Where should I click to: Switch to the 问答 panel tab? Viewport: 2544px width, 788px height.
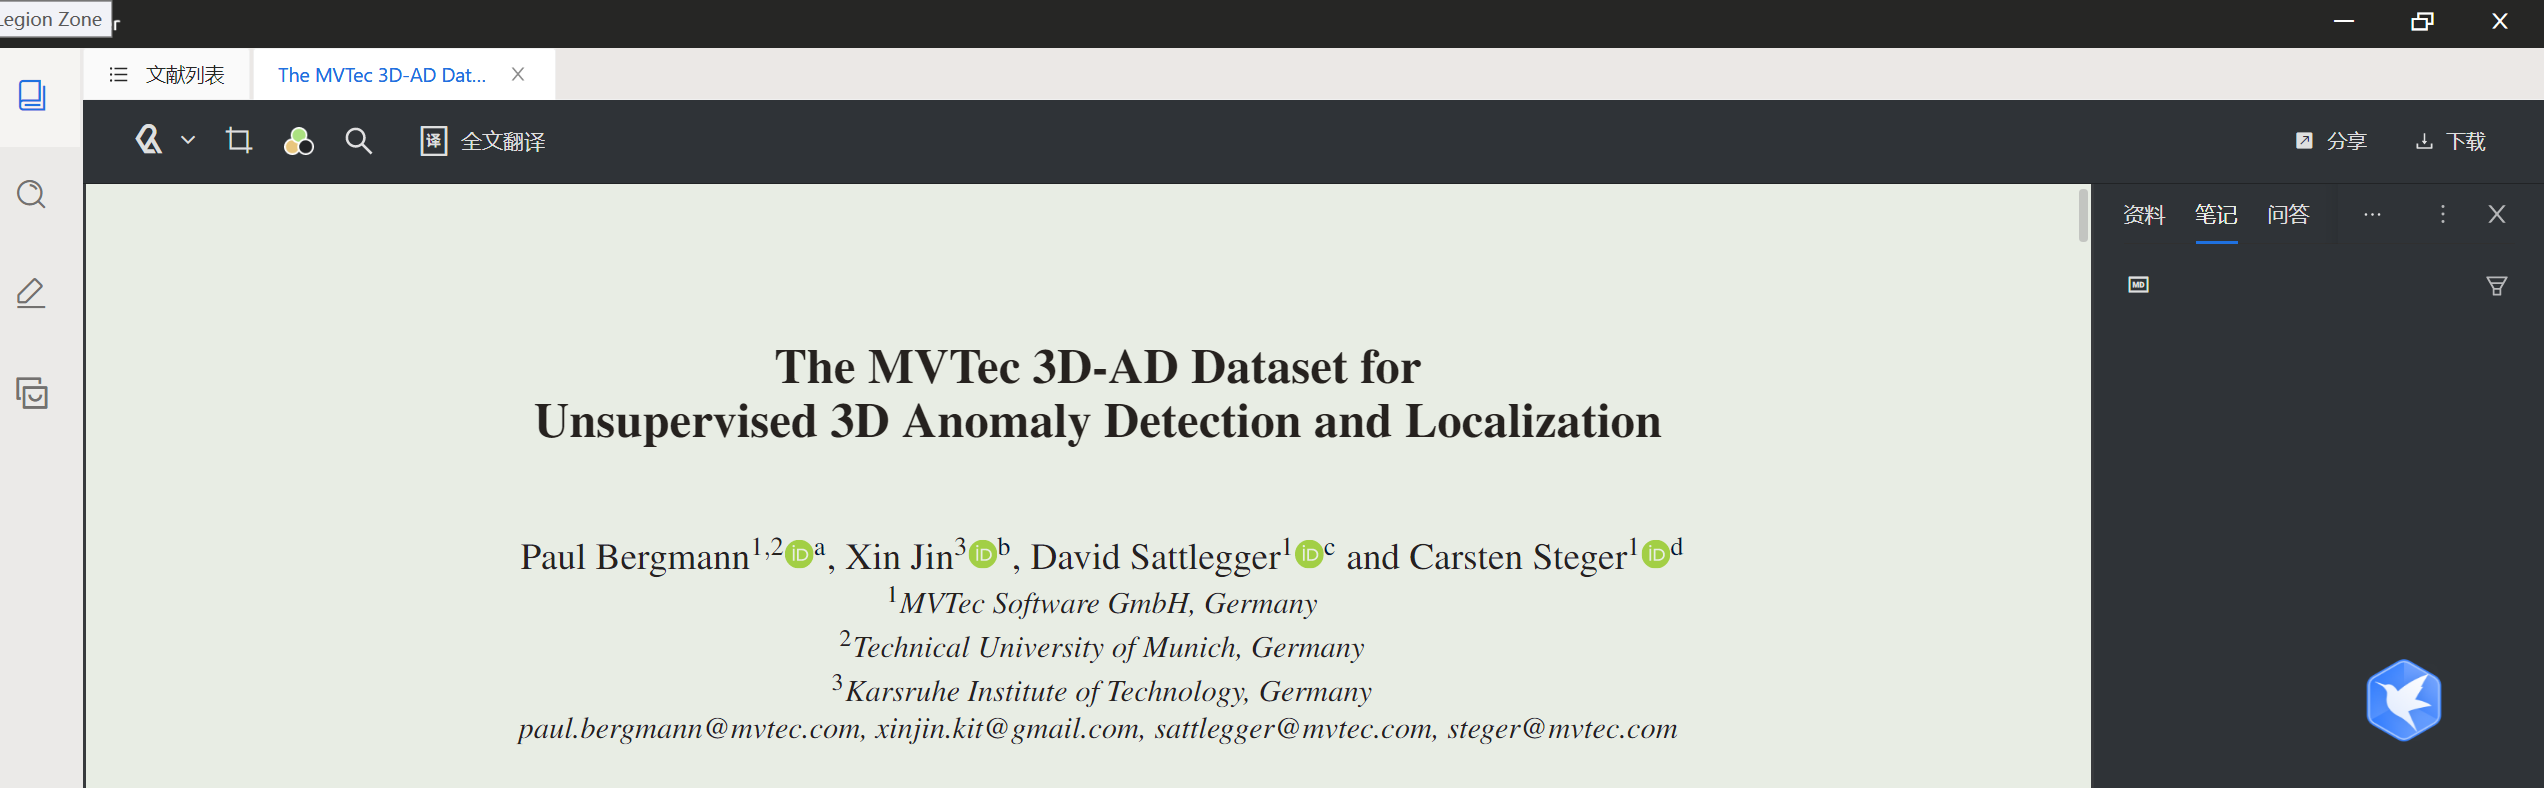[x=2288, y=214]
